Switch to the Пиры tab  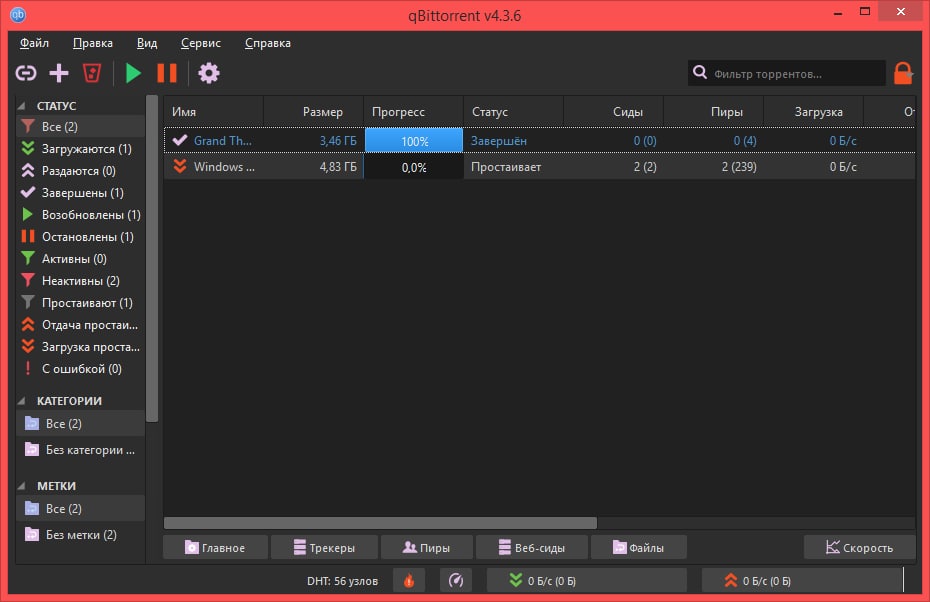point(426,547)
